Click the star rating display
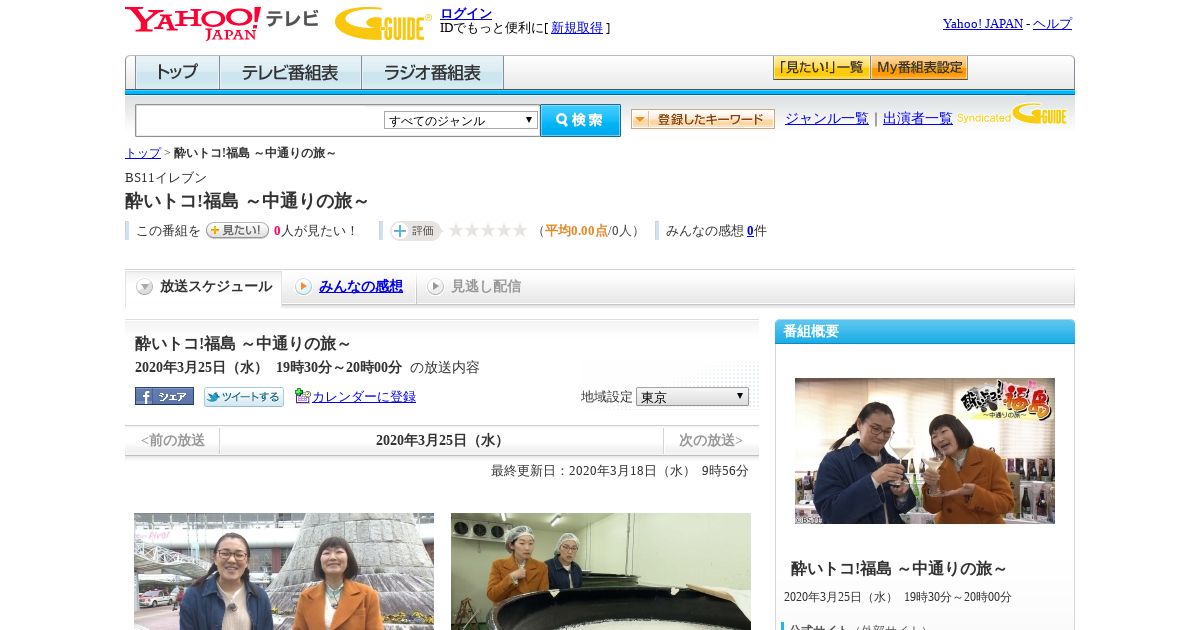 coord(487,231)
